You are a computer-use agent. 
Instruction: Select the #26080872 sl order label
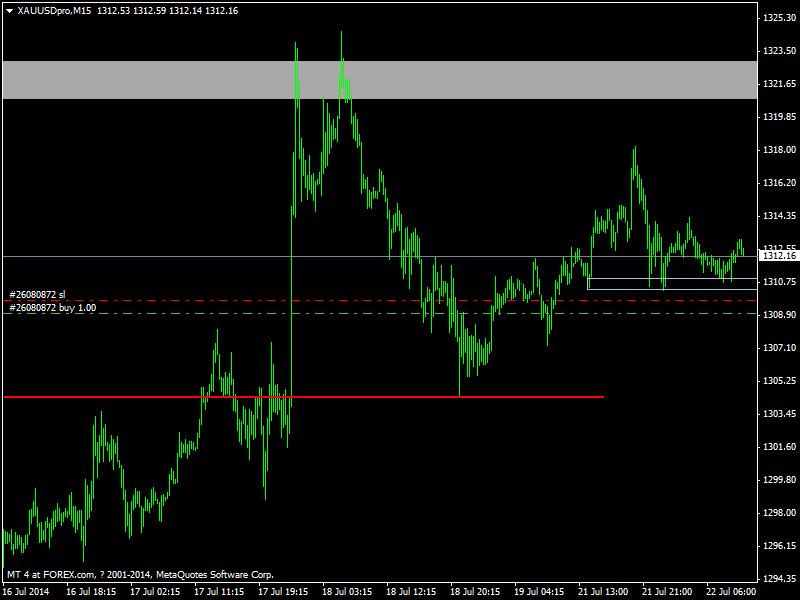click(37, 294)
